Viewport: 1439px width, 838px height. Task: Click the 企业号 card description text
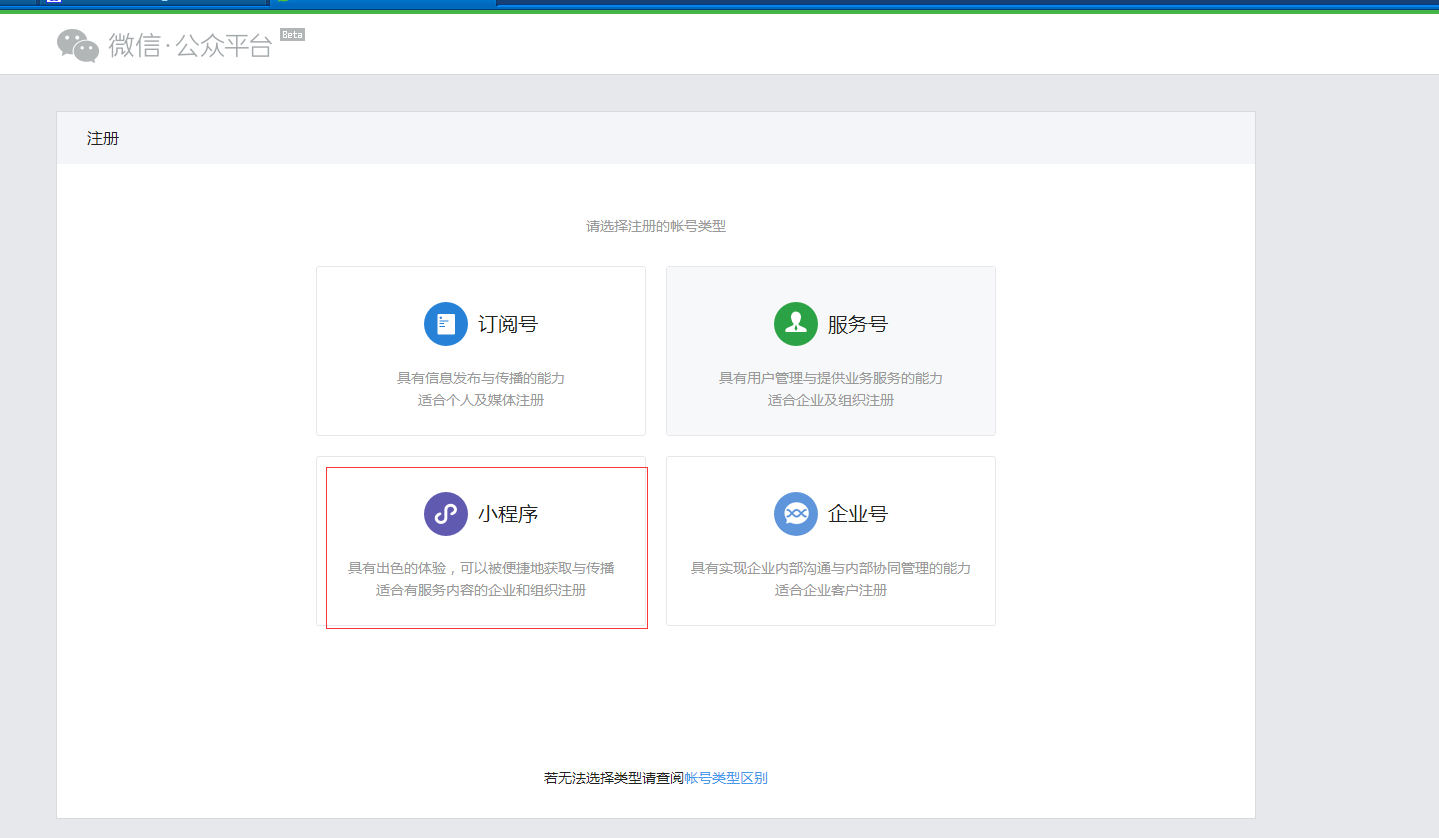click(x=831, y=579)
